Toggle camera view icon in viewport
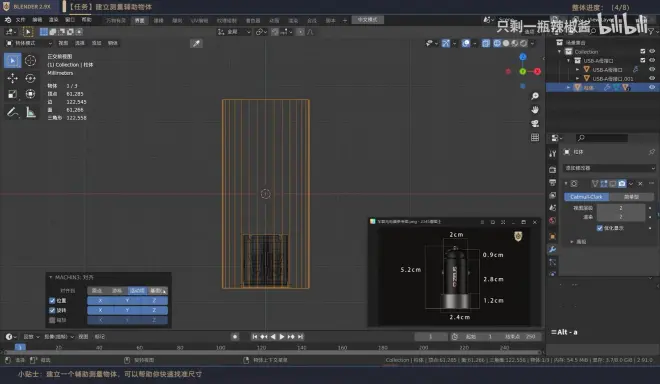The image size is (660, 384). click(535, 124)
